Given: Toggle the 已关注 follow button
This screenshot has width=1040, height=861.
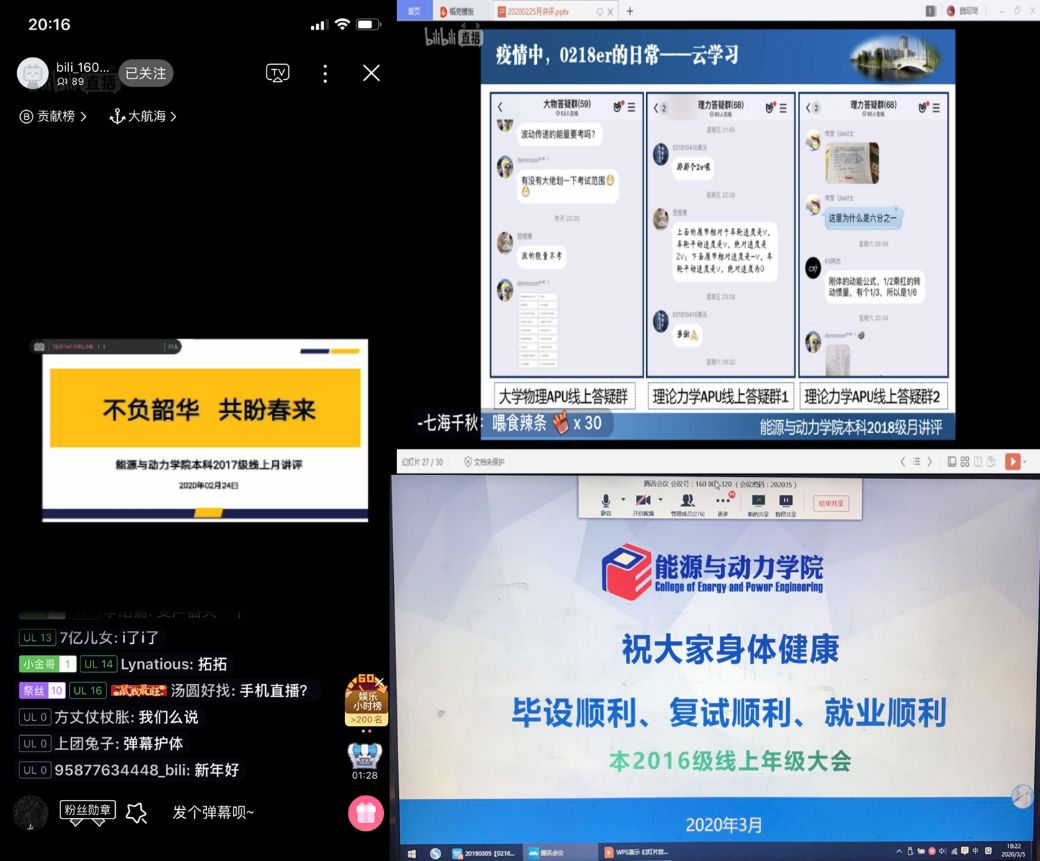Looking at the screenshot, I should pyautogui.click(x=146, y=73).
